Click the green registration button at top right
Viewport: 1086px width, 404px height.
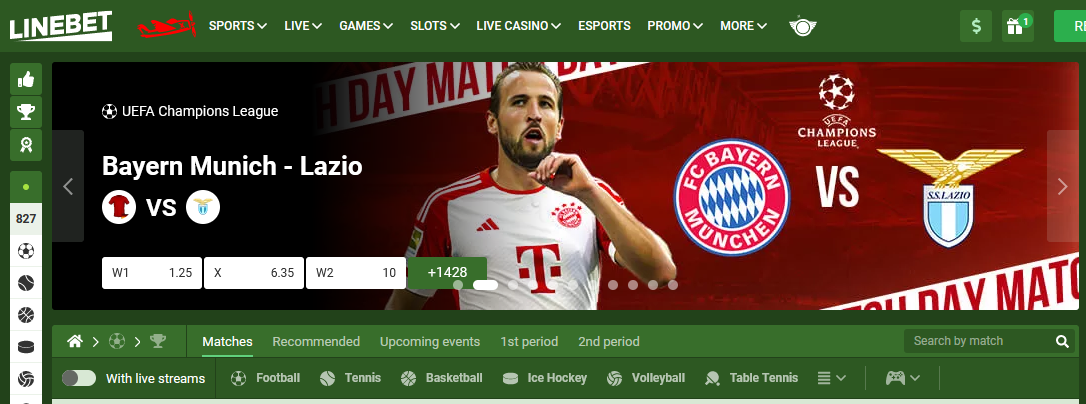click(x=1069, y=26)
